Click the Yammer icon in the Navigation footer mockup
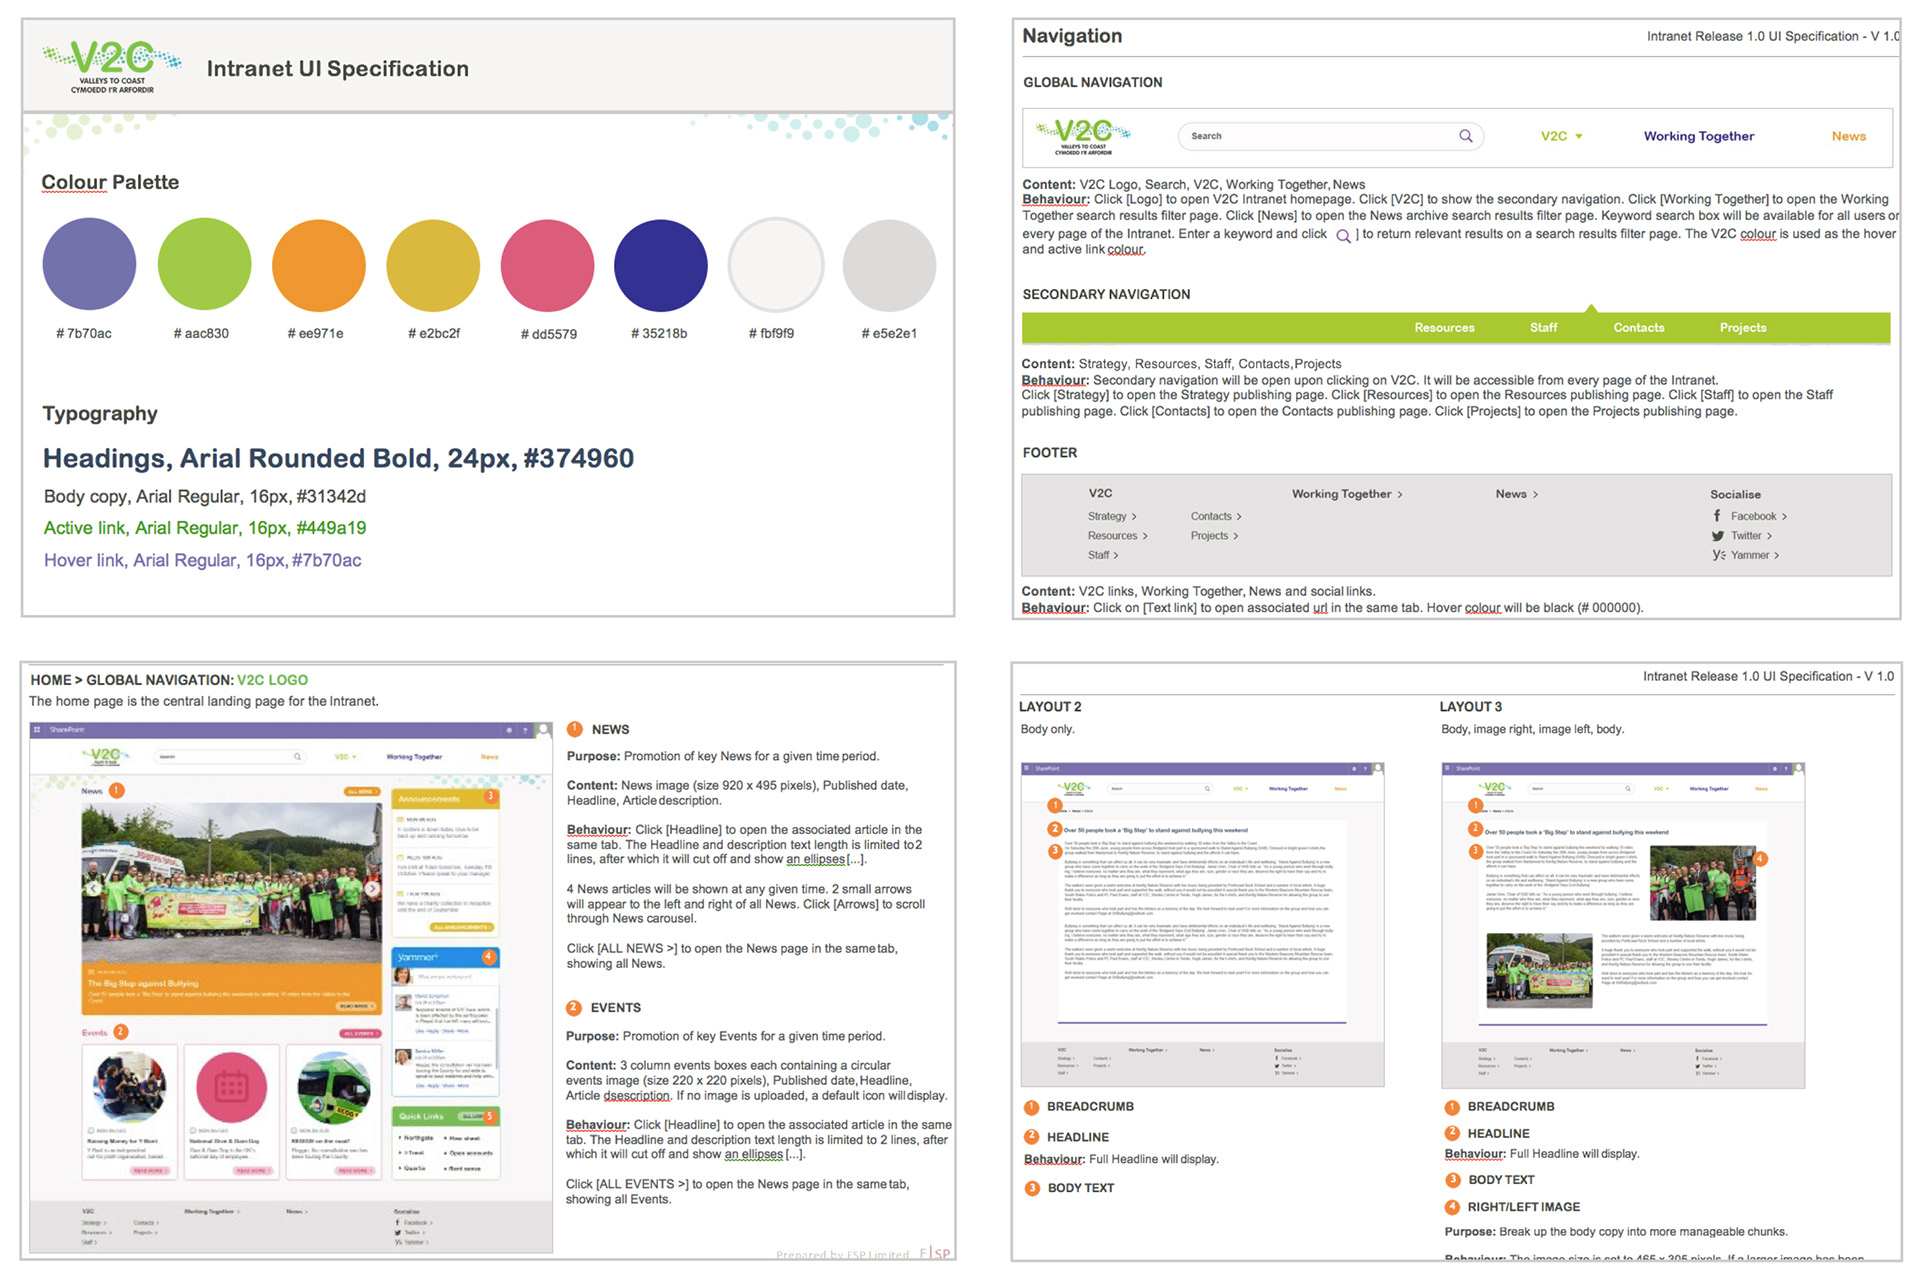 pyautogui.click(x=1718, y=555)
